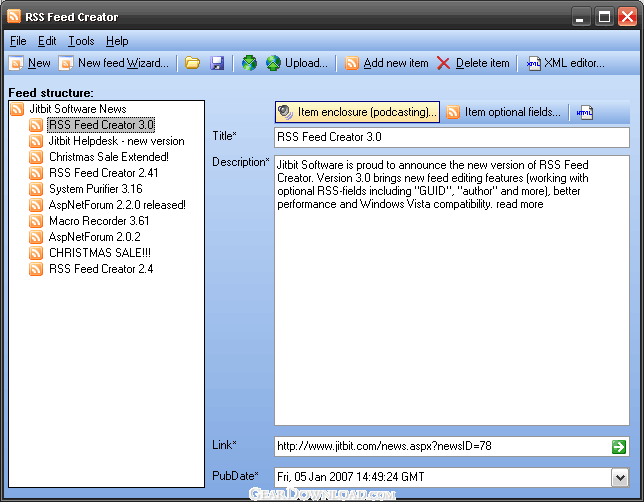Click the RSS app icon in title bar

point(14,16)
